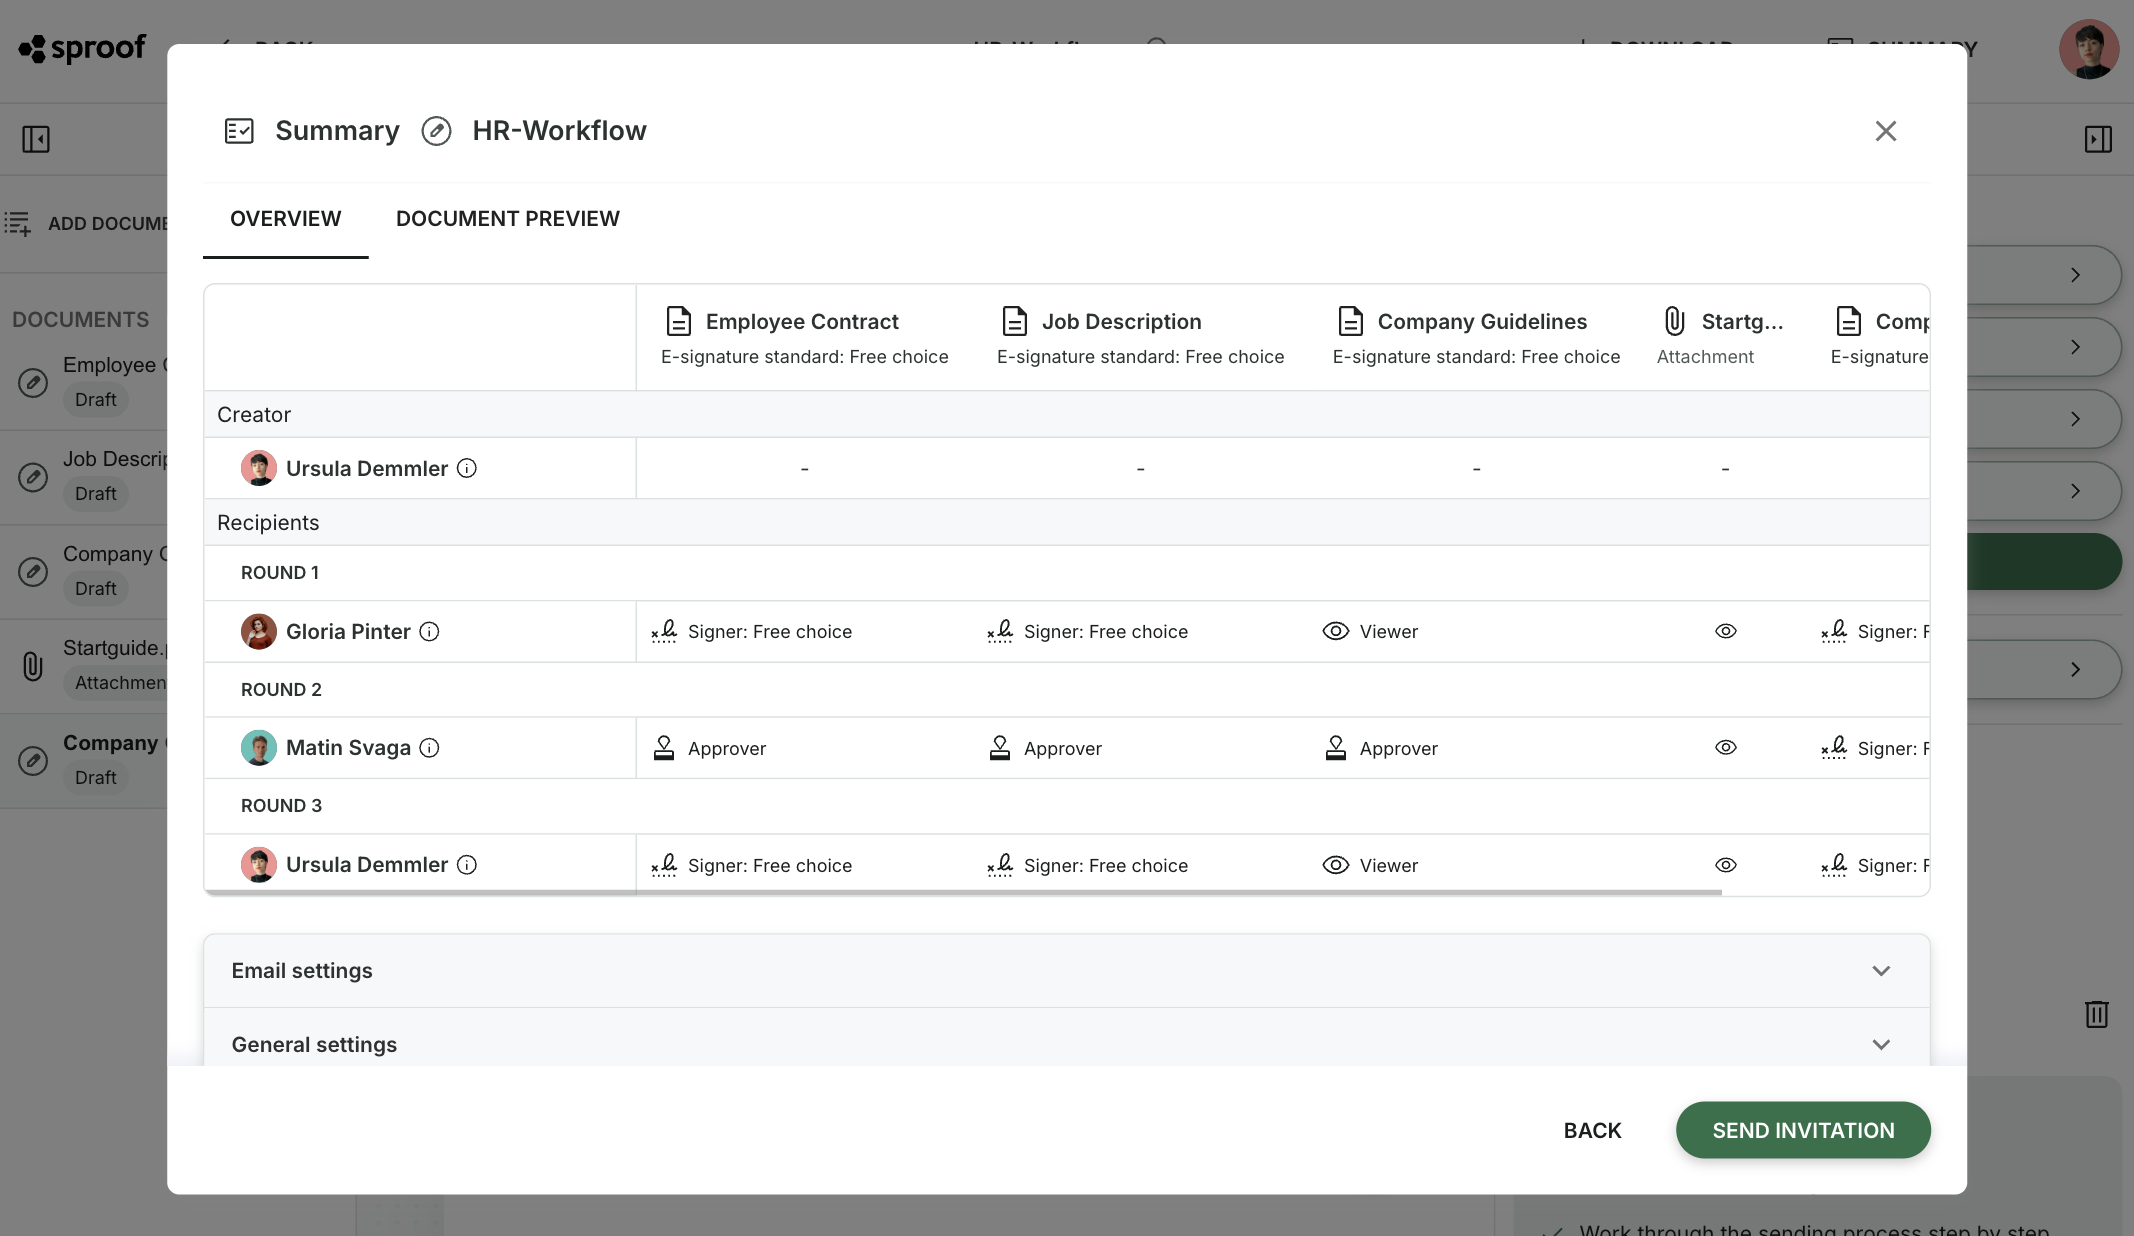This screenshot has width=2134, height=1236.
Task: Click the first chevron arrow in the right panel
Action: (2075, 275)
